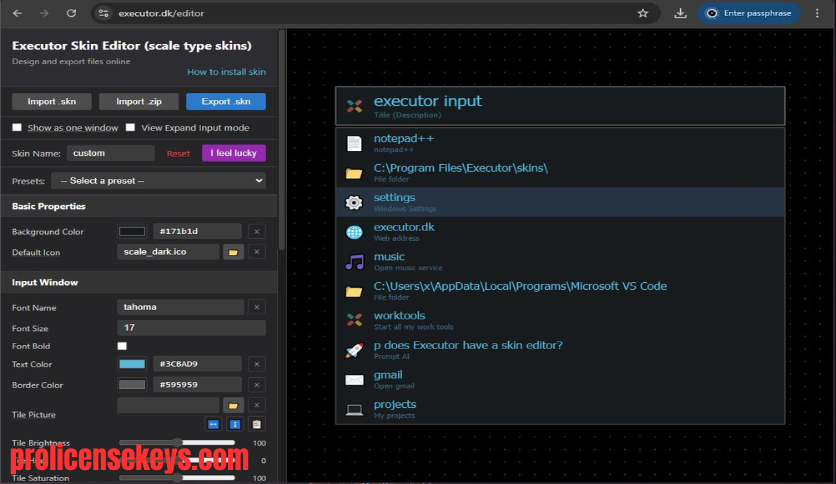Click the envelope icon beside gmail
The width and height of the screenshot is (836, 484).
354,380
